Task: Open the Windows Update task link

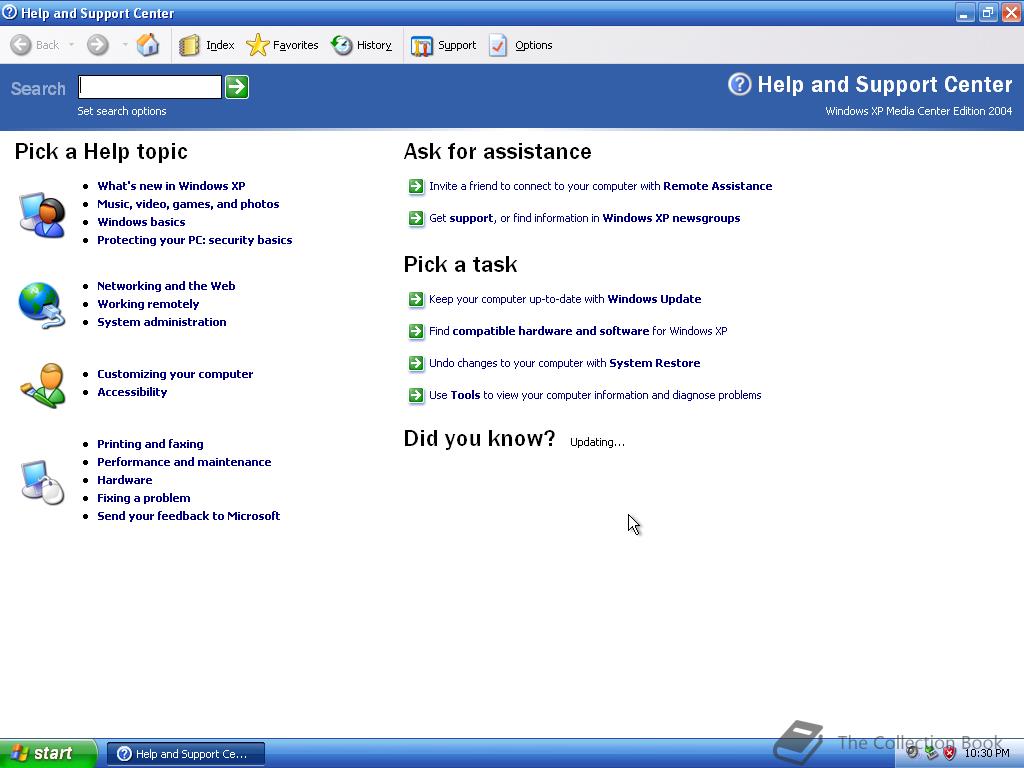Action: (654, 299)
